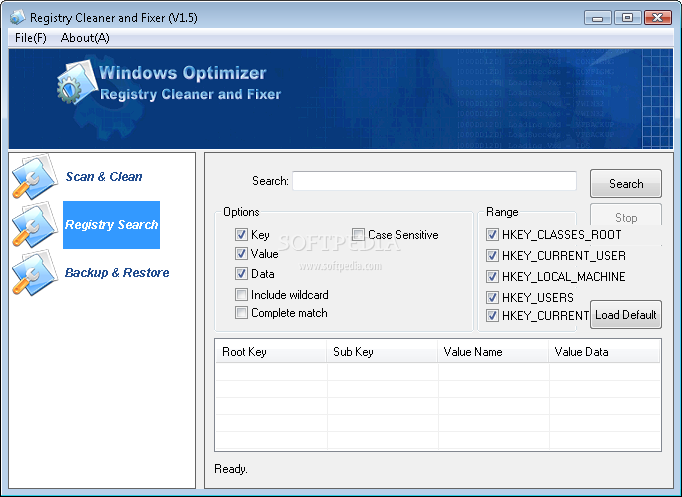The image size is (682, 497).
Task: Enable Case Sensitive checkbox
Action: coord(358,235)
